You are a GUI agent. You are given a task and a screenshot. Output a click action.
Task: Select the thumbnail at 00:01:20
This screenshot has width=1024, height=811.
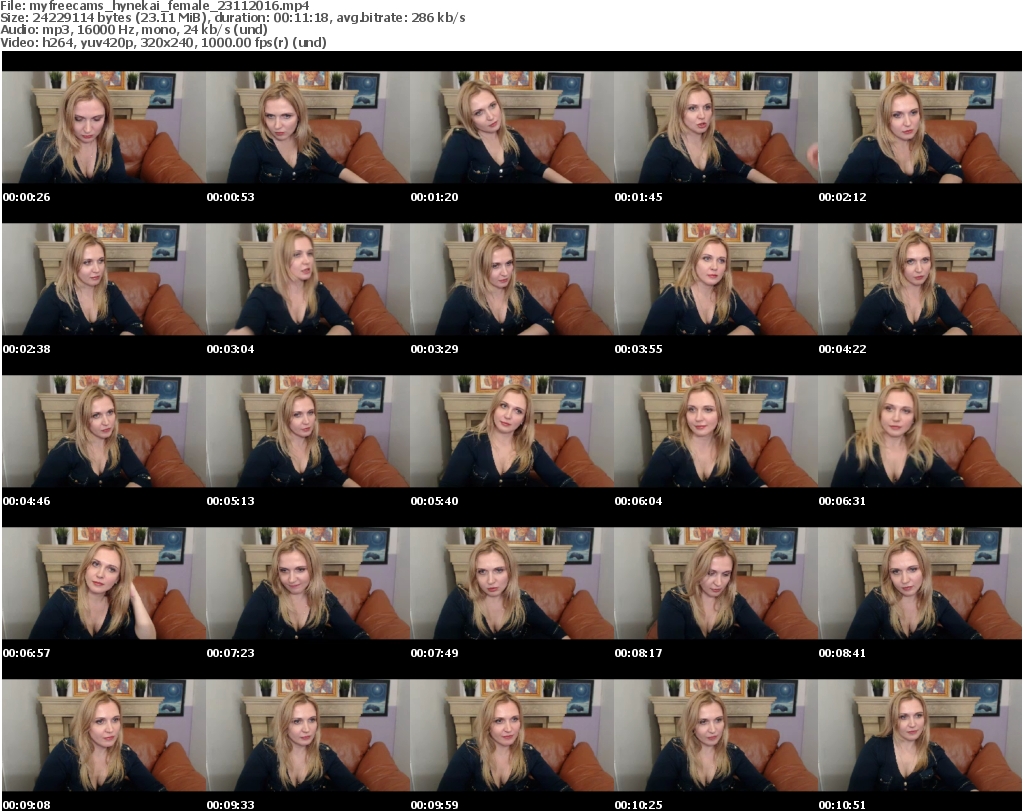(512, 127)
